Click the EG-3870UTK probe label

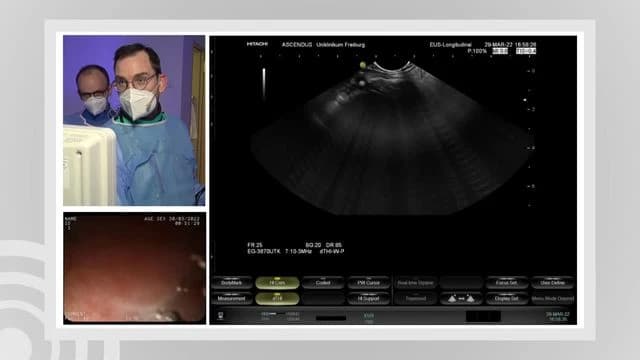[x=264, y=251]
